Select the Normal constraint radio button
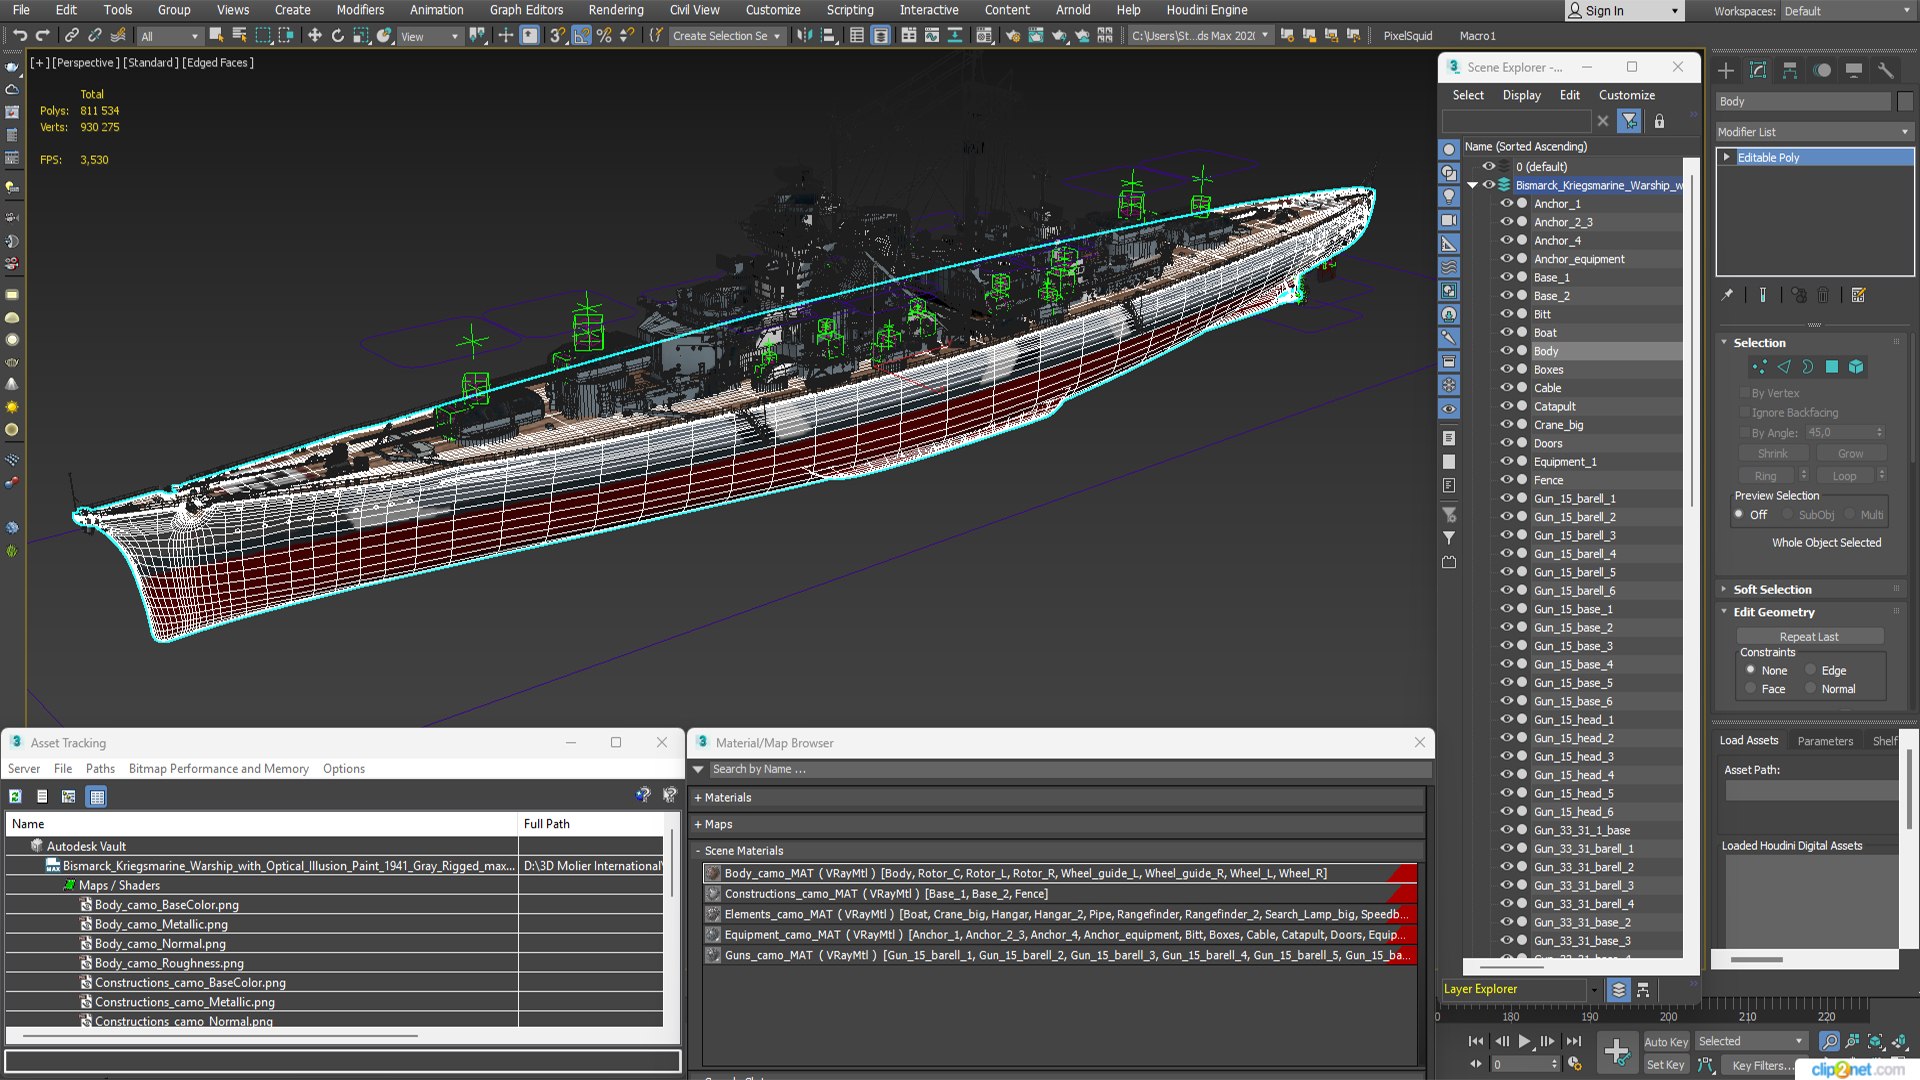 click(x=1810, y=689)
